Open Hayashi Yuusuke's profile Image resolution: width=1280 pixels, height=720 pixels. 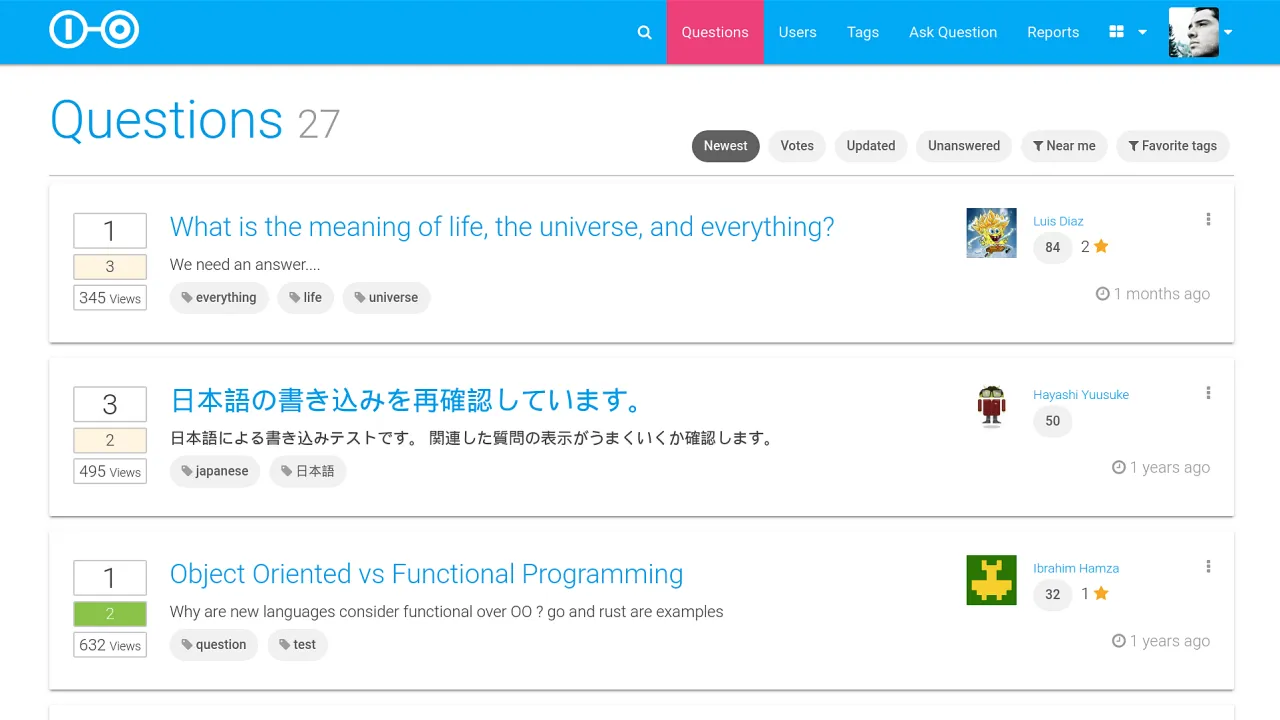coord(1081,394)
